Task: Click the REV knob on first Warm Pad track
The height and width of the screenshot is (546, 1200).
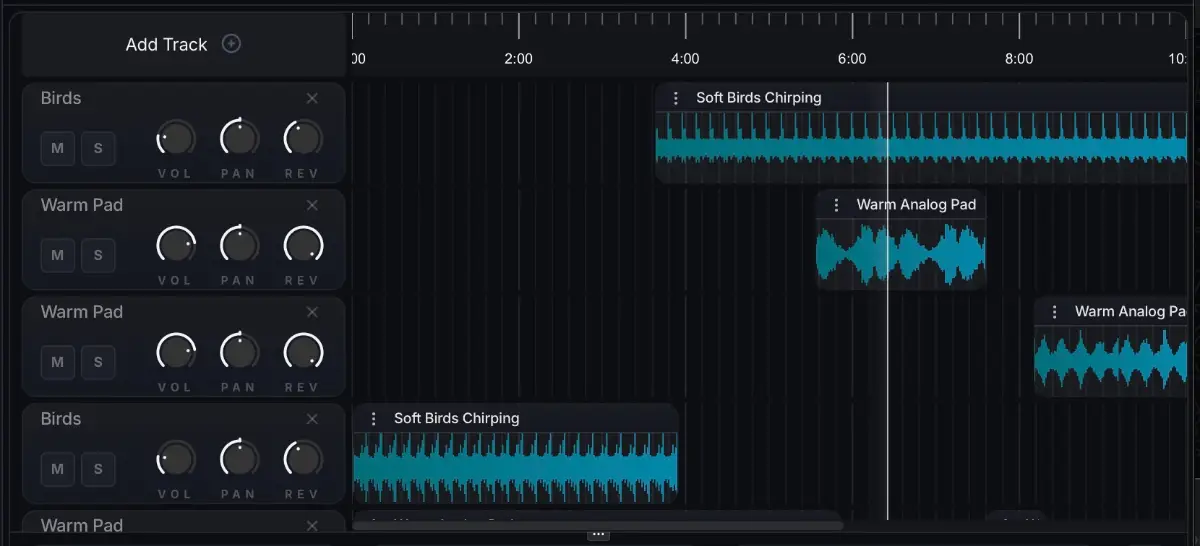Action: (303, 245)
